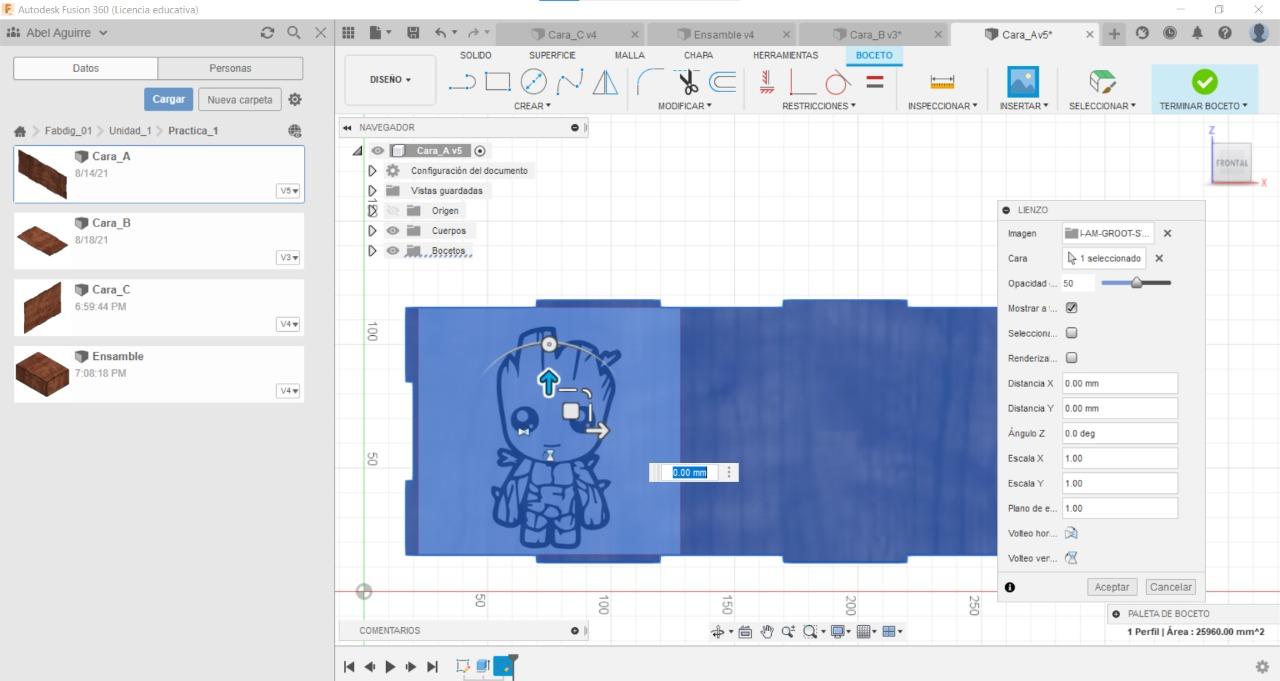
Task: Toggle visibility of Bocetos folder
Action: click(x=392, y=251)
